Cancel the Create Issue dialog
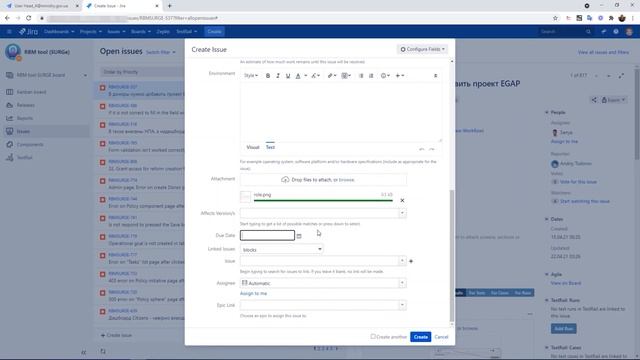Viewport: 640px width, 360px height. pos(441,337)
